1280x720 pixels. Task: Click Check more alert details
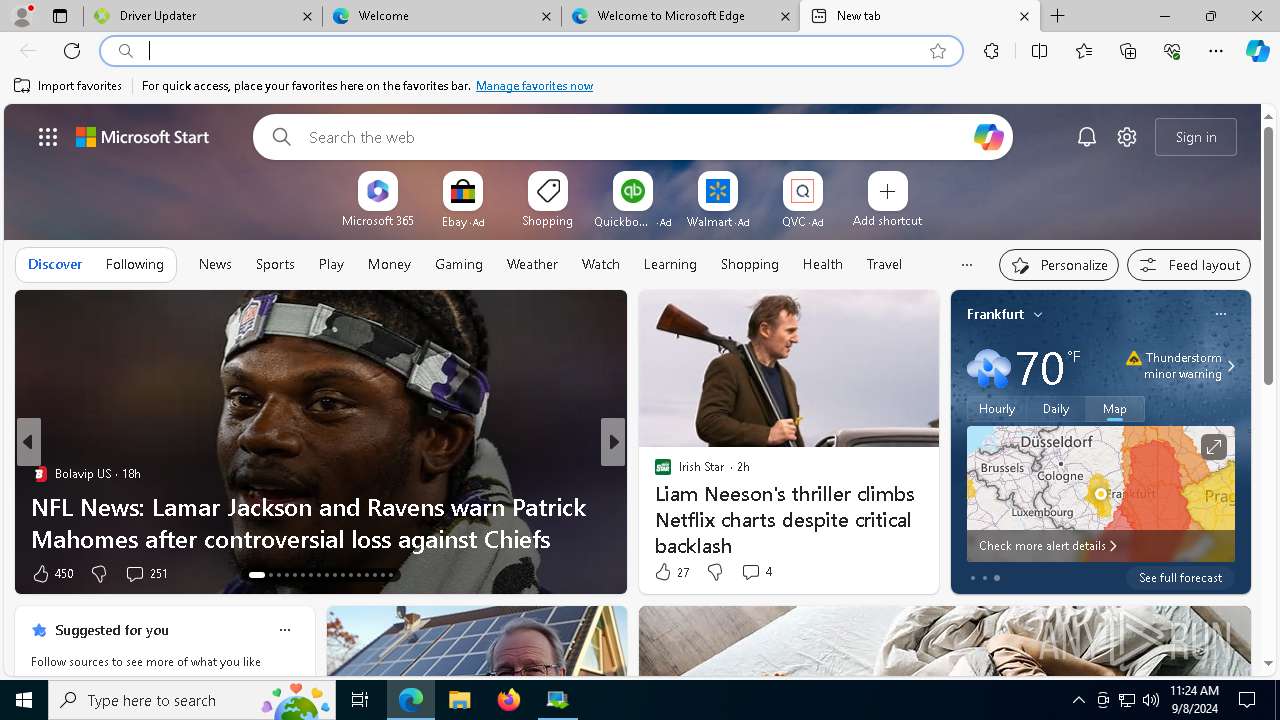pos(1047,546)
